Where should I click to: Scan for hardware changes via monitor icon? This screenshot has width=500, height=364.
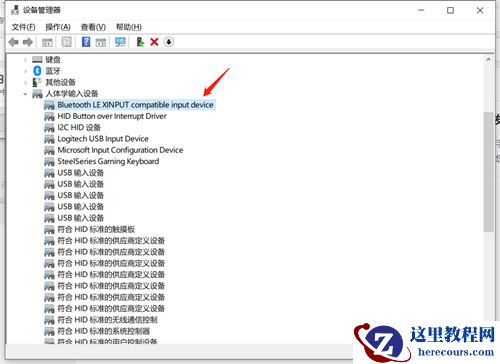tap(120, 42)
